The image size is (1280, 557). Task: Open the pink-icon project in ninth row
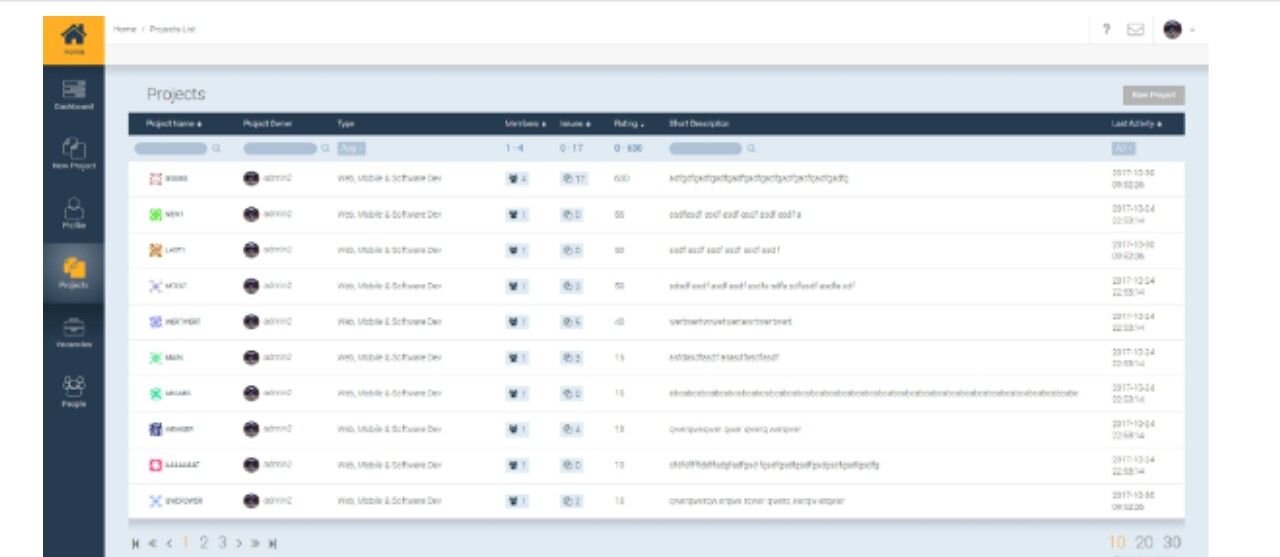(154, 465)
